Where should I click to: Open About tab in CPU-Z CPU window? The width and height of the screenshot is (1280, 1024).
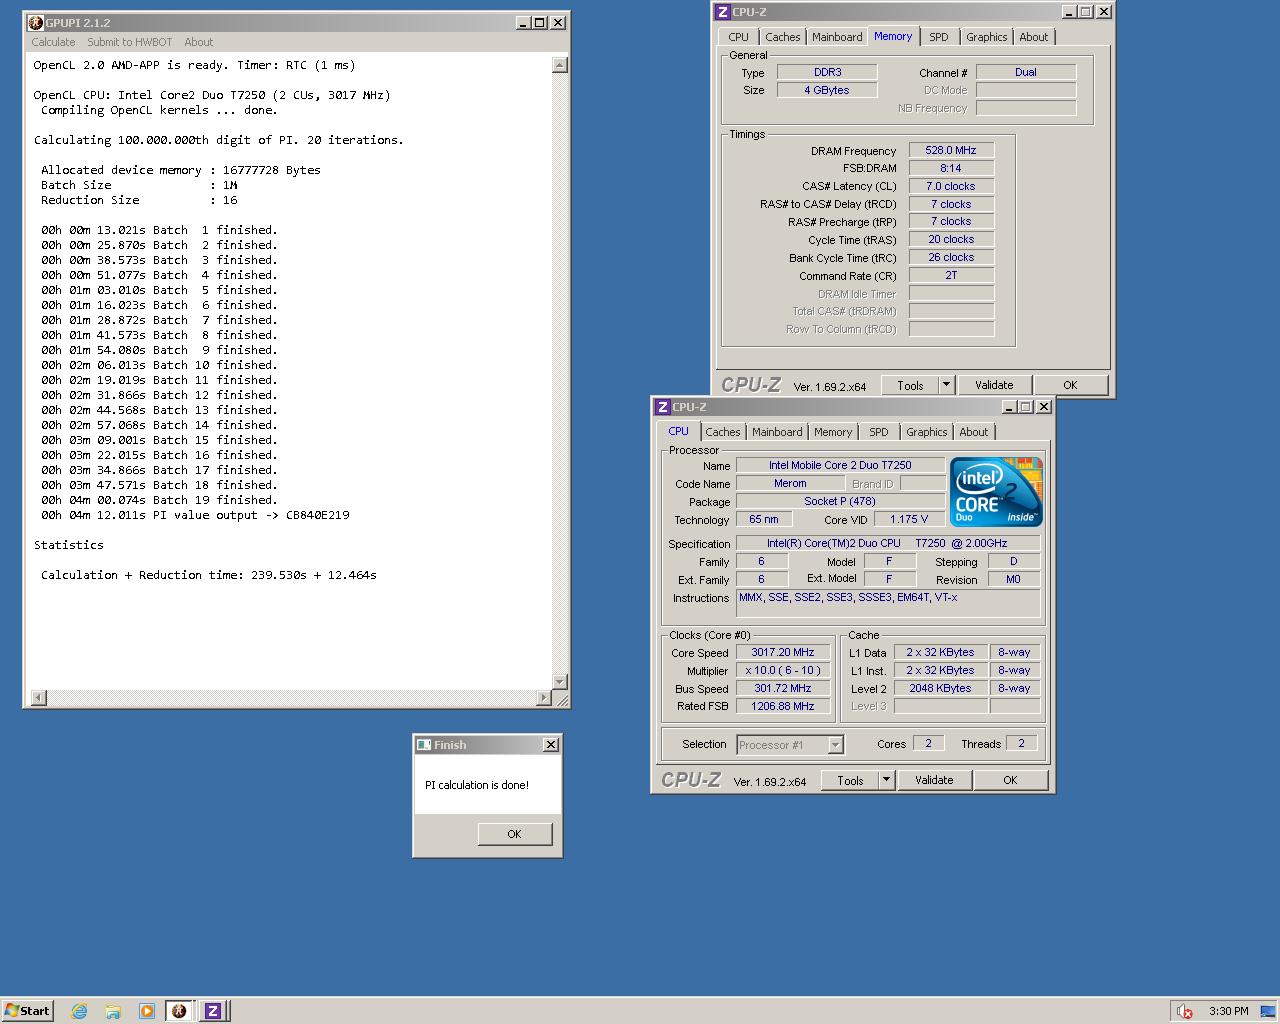[974, 432]
